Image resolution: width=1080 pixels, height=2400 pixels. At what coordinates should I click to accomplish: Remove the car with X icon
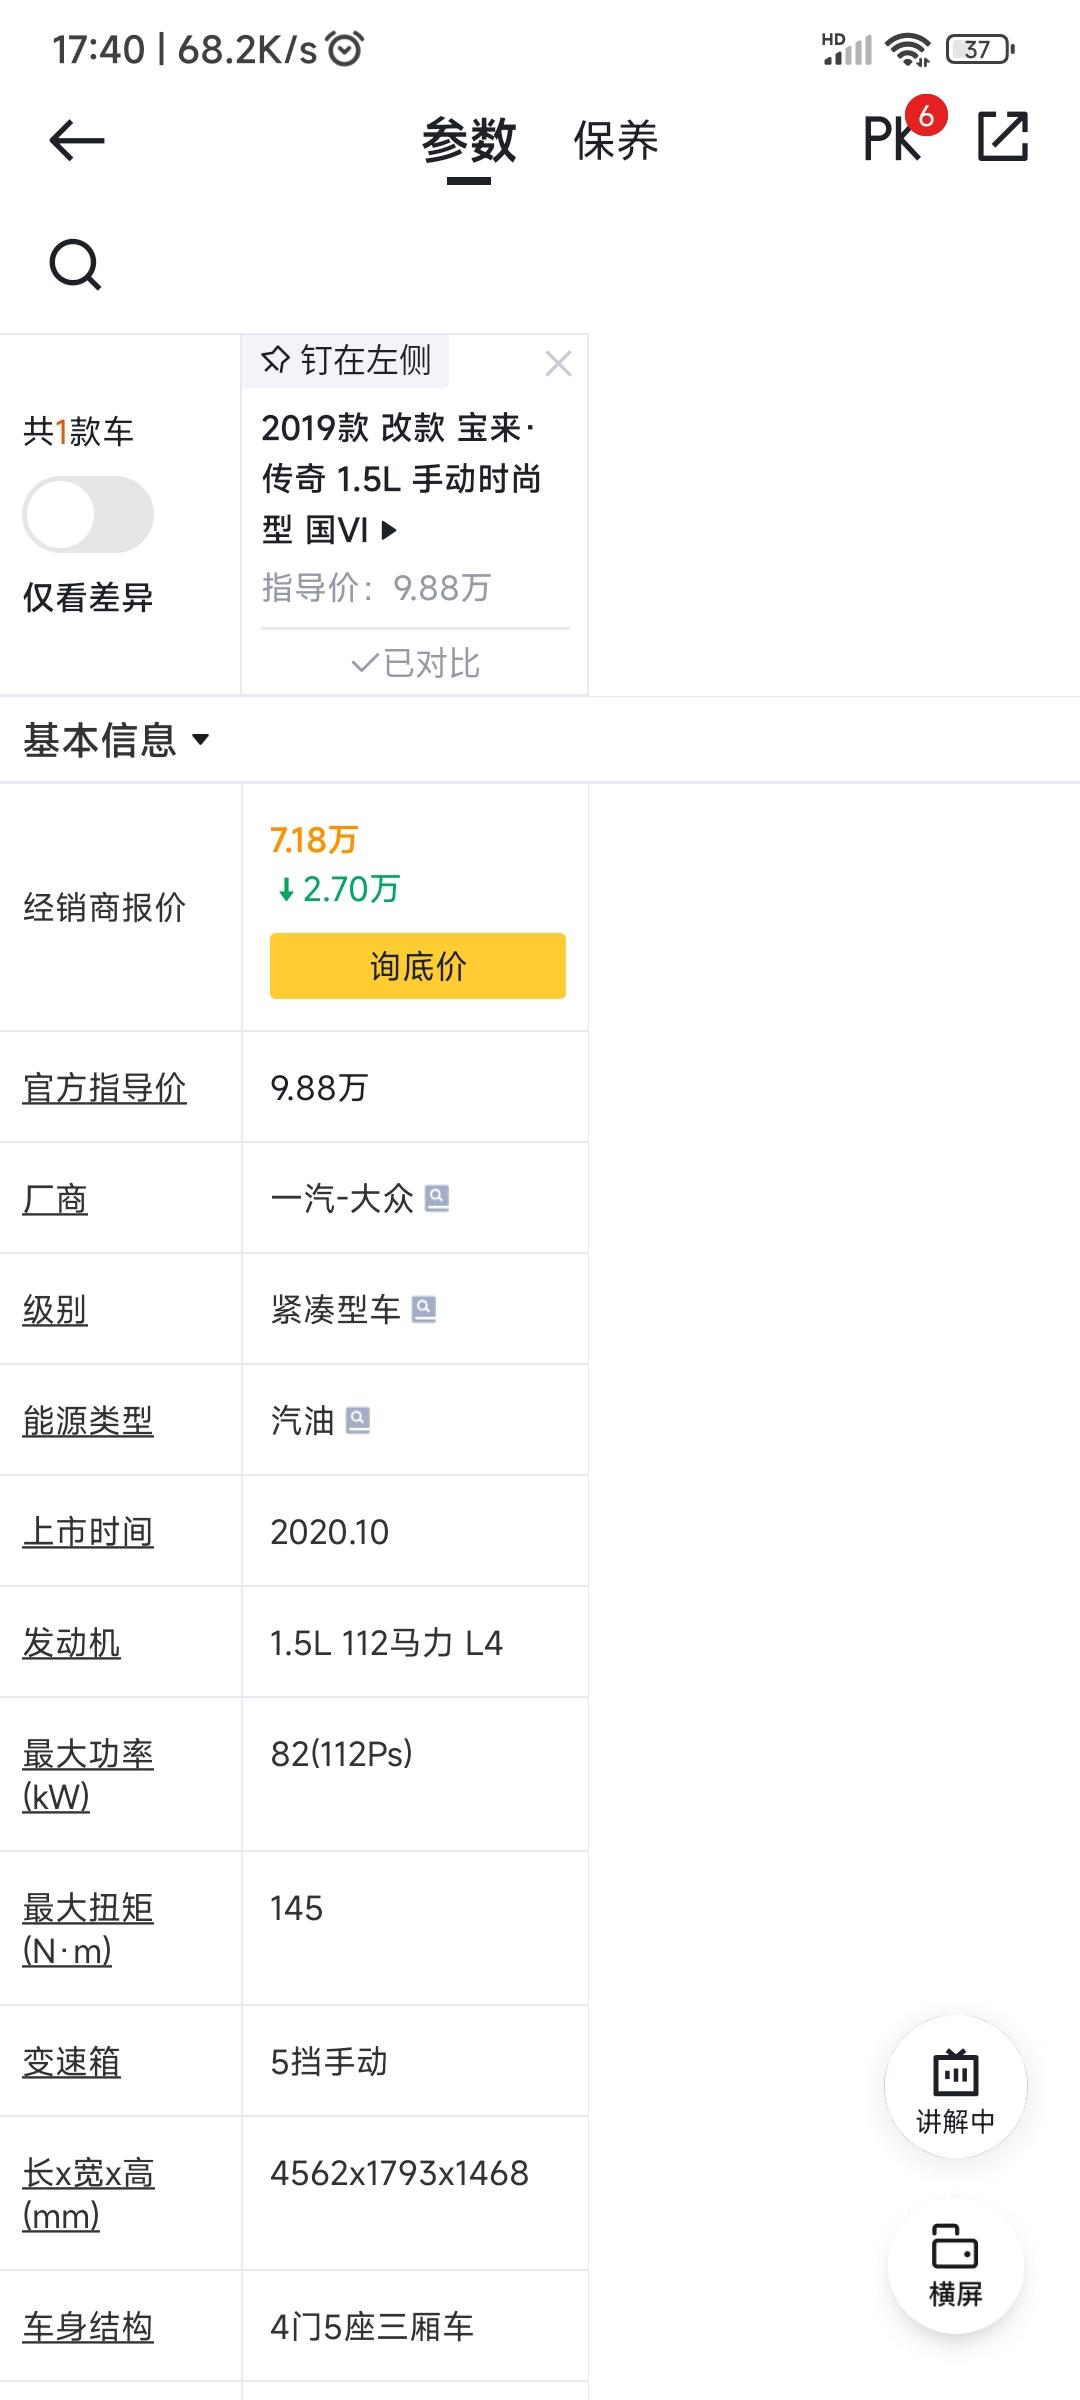pyautogui.click(x=558, y=363)
